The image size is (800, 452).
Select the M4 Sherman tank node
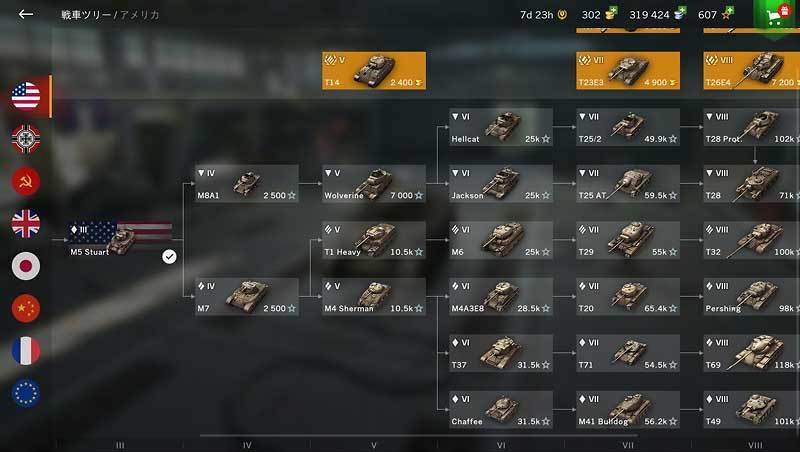(x=374, y=296)
